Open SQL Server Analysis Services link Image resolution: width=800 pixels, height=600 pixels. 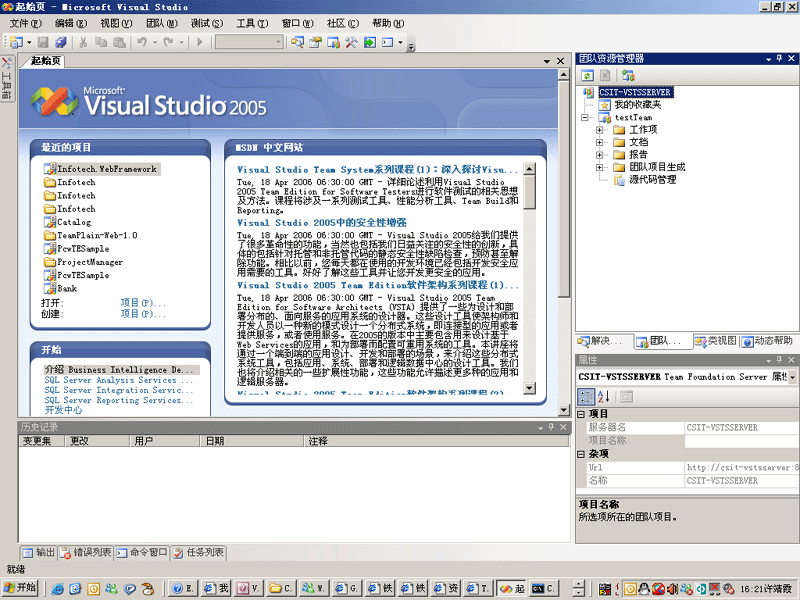click(118, 380)
